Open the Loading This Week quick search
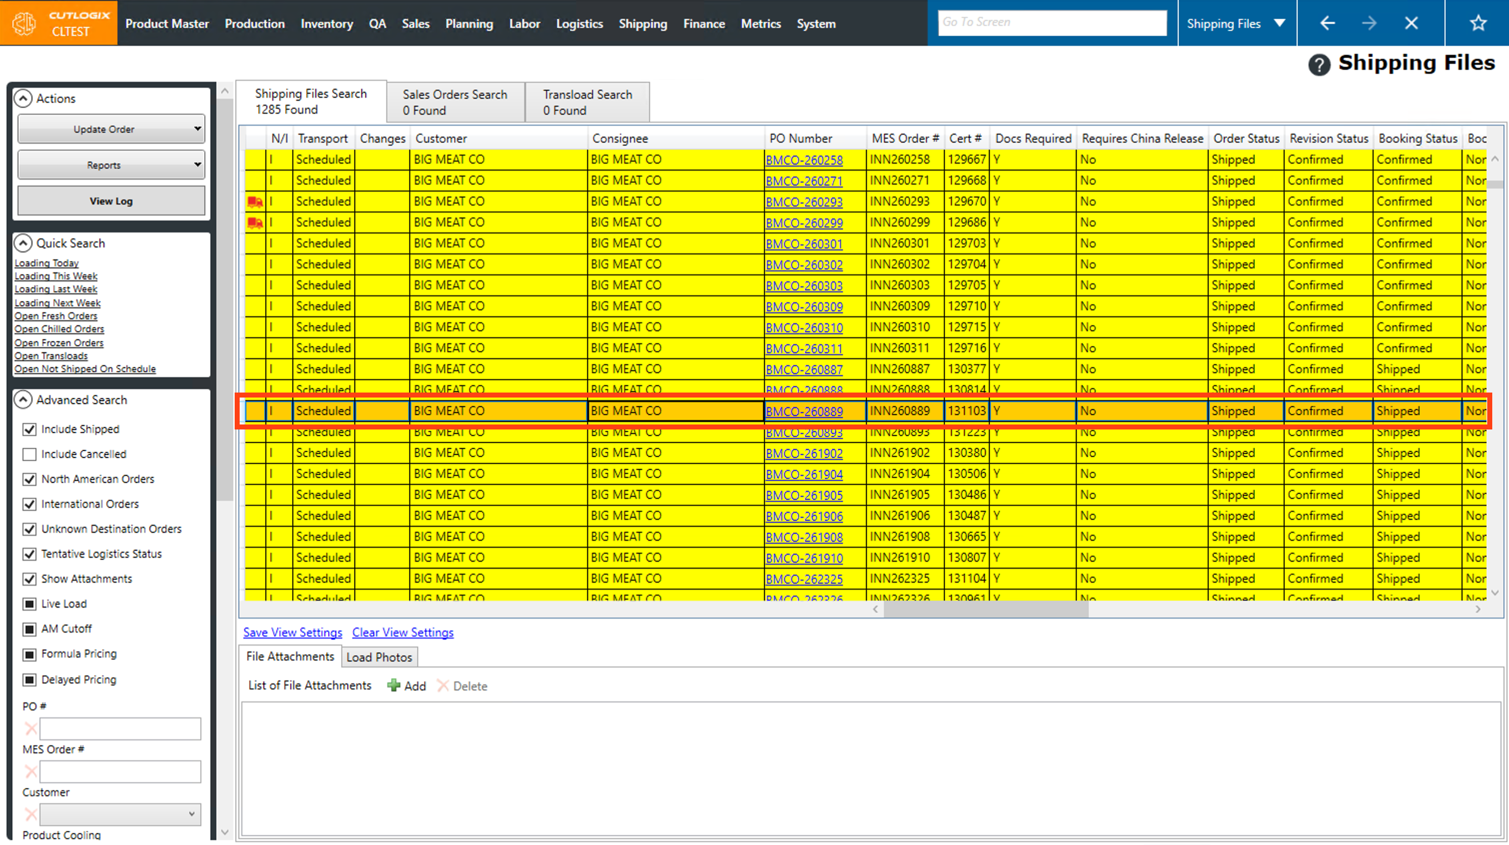 tap(56, 276)
